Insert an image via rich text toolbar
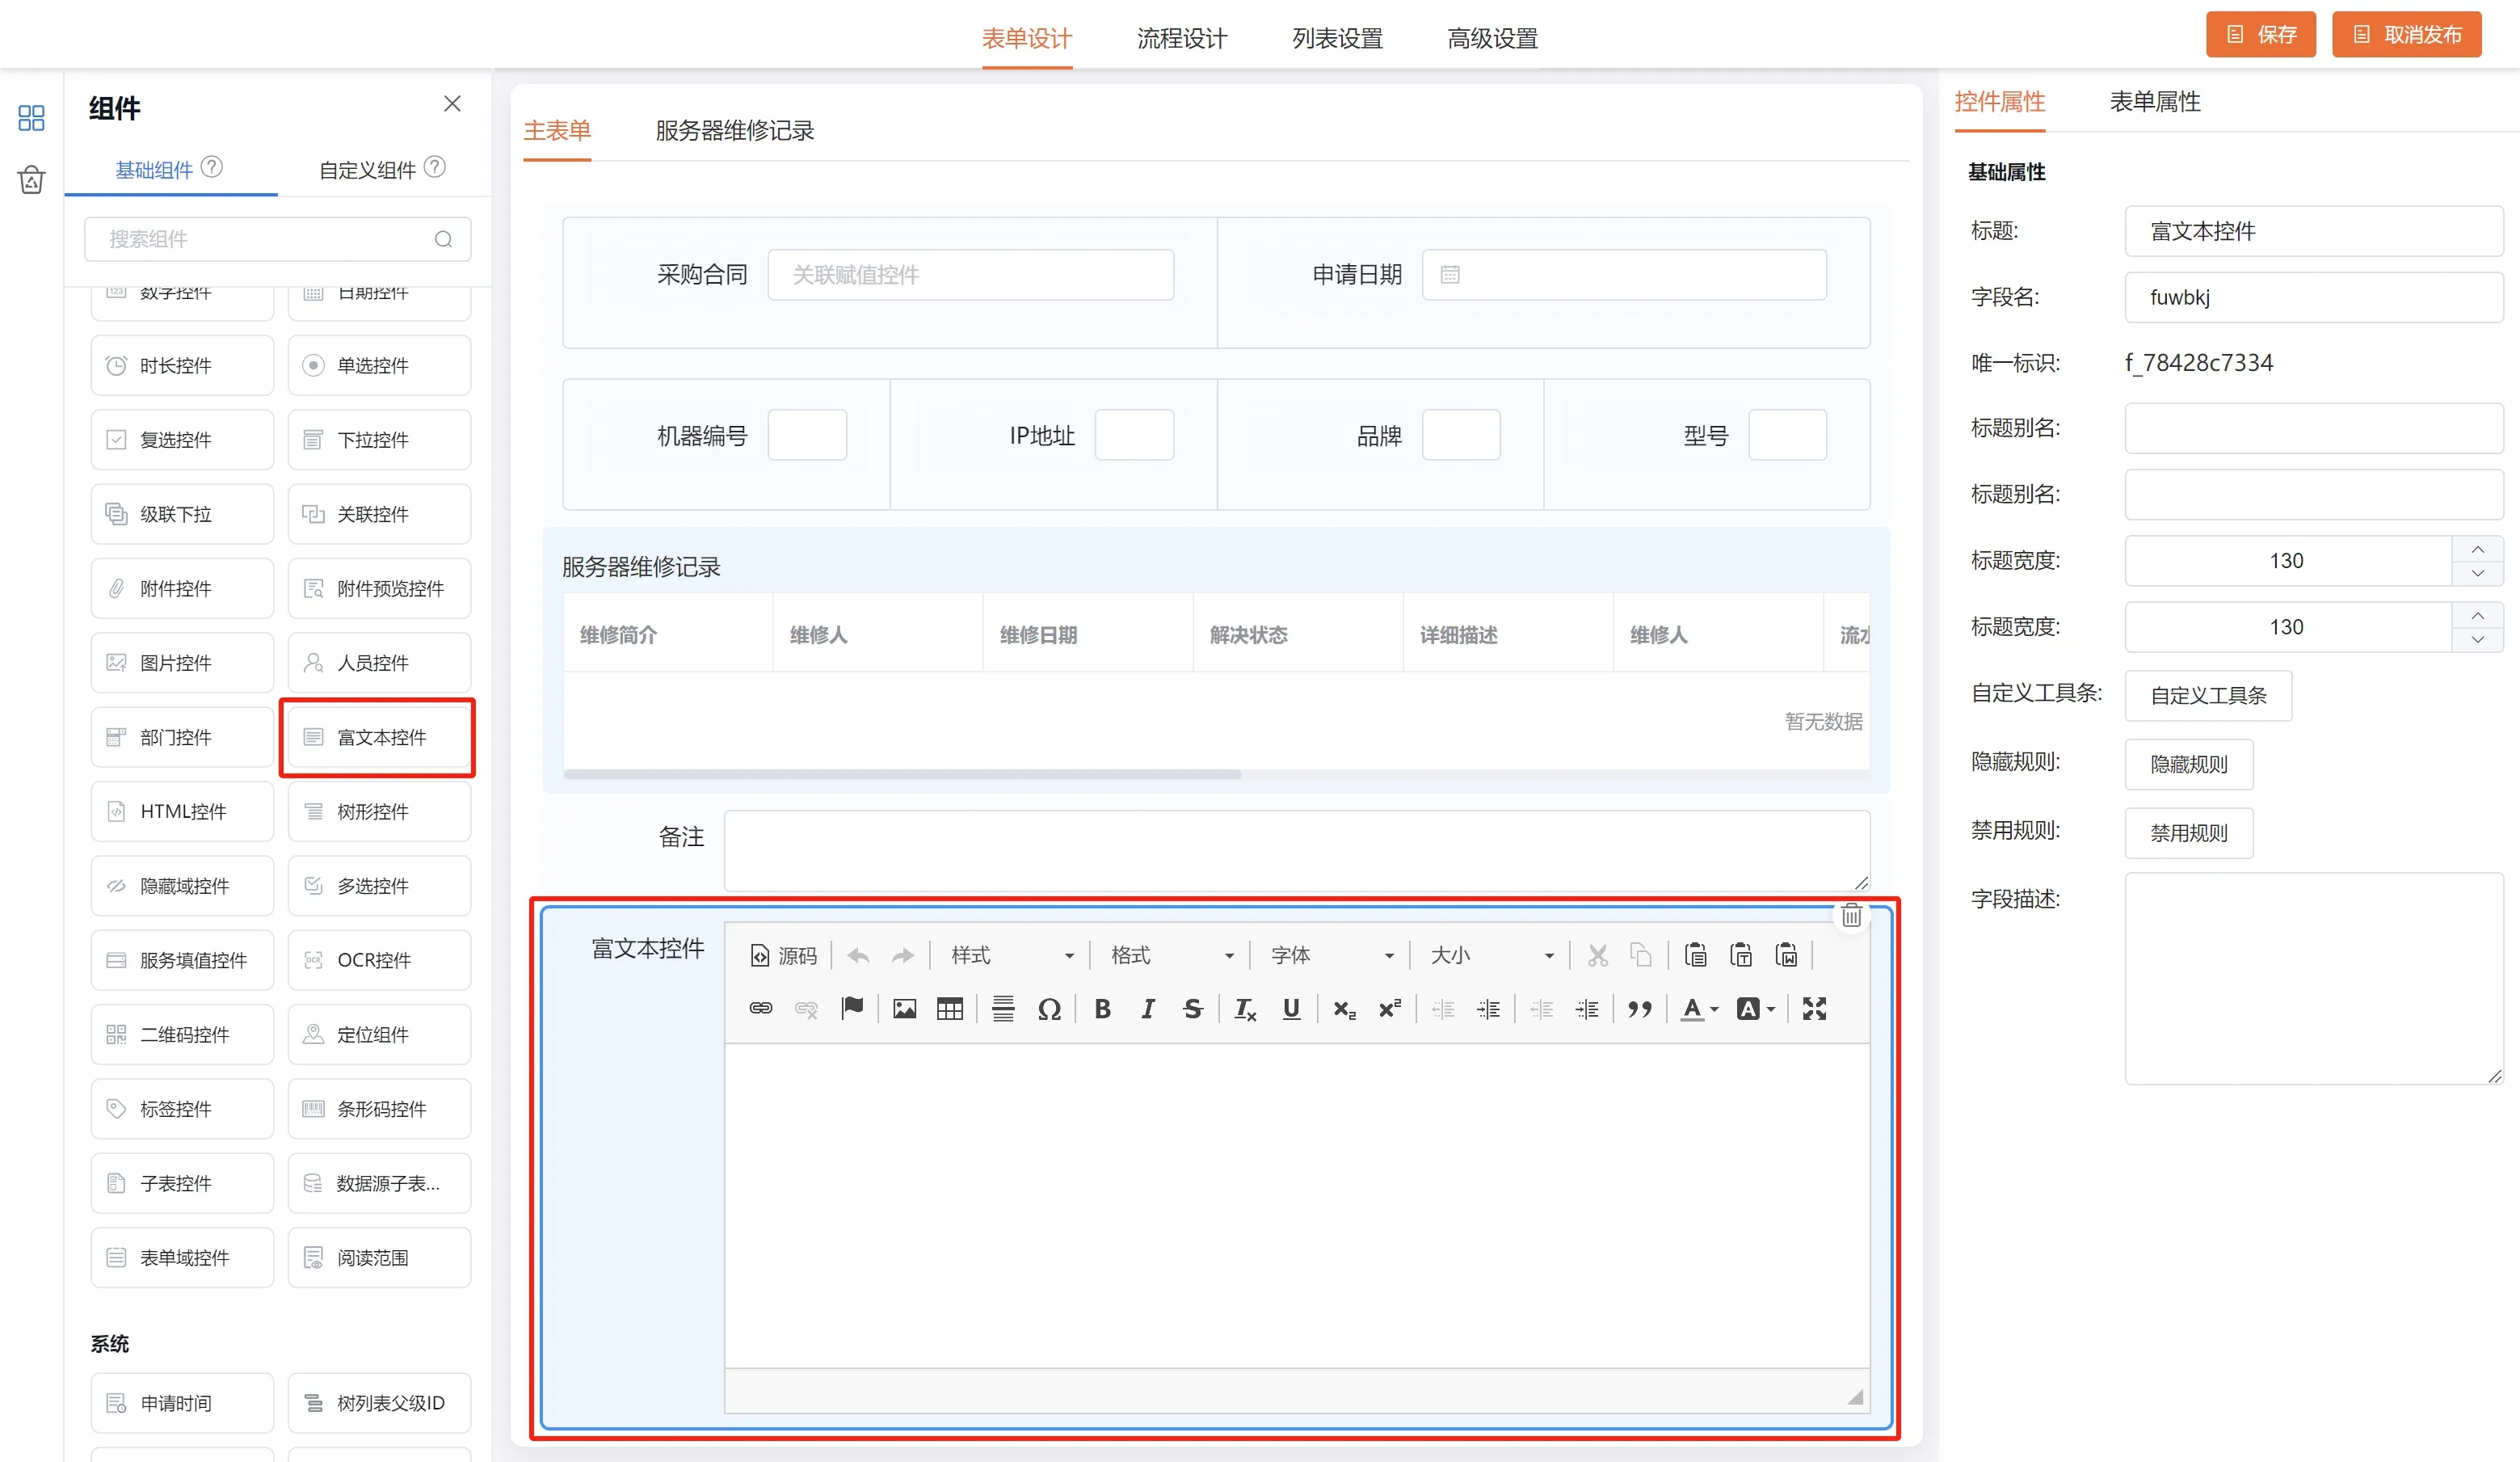 pyautogui.click(x=904, y=1009)
